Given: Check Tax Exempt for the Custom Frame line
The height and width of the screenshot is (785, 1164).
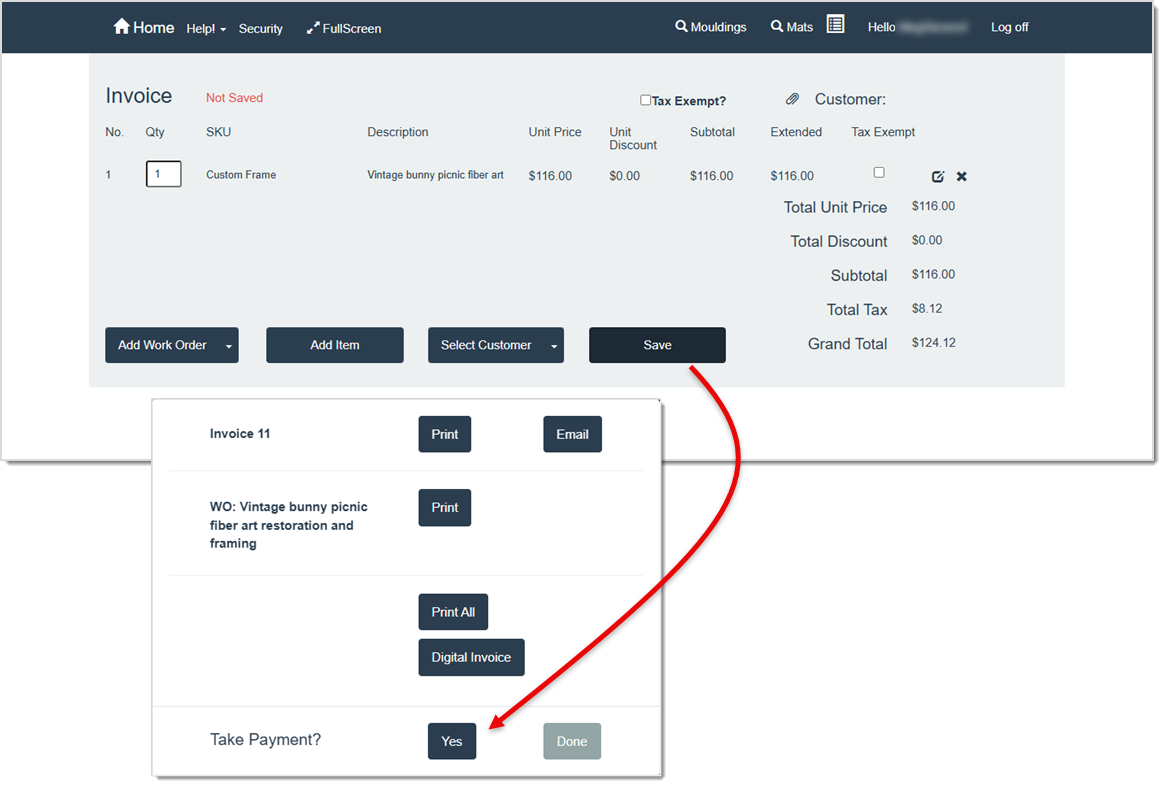Looking at the screenshot, I should click(879, 171).
